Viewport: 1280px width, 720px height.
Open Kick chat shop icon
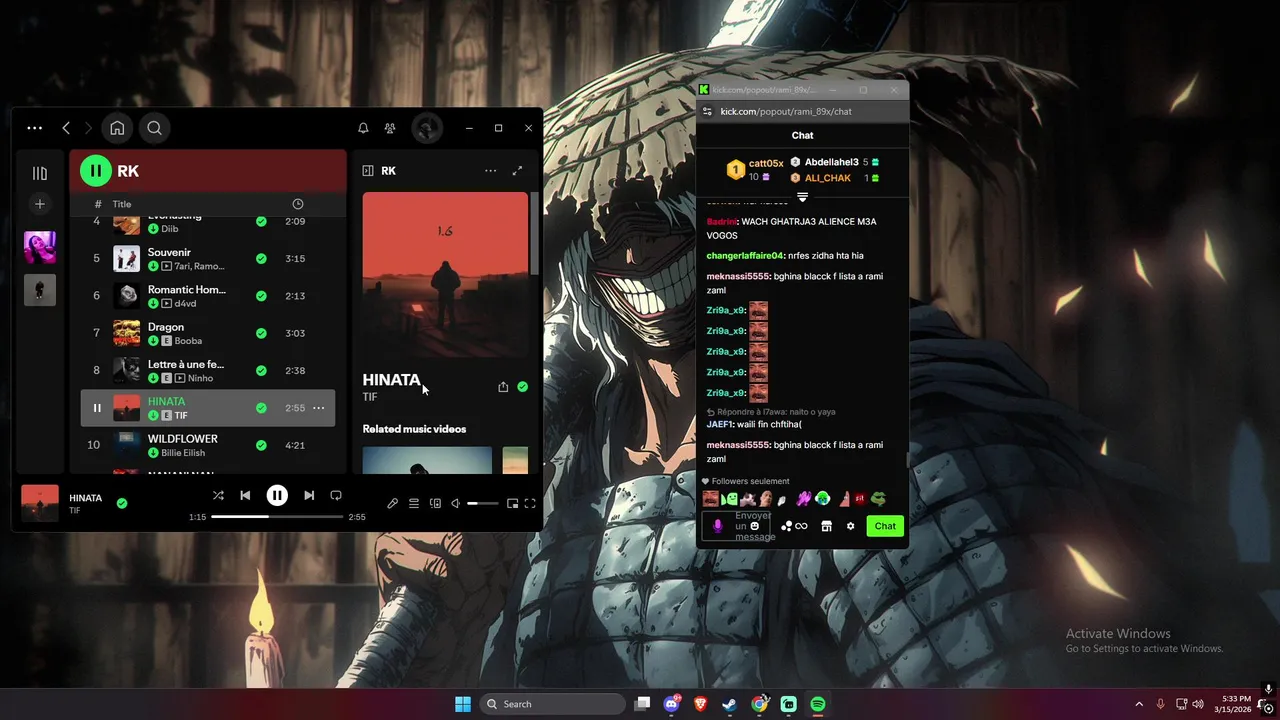(x=826, y=526)
